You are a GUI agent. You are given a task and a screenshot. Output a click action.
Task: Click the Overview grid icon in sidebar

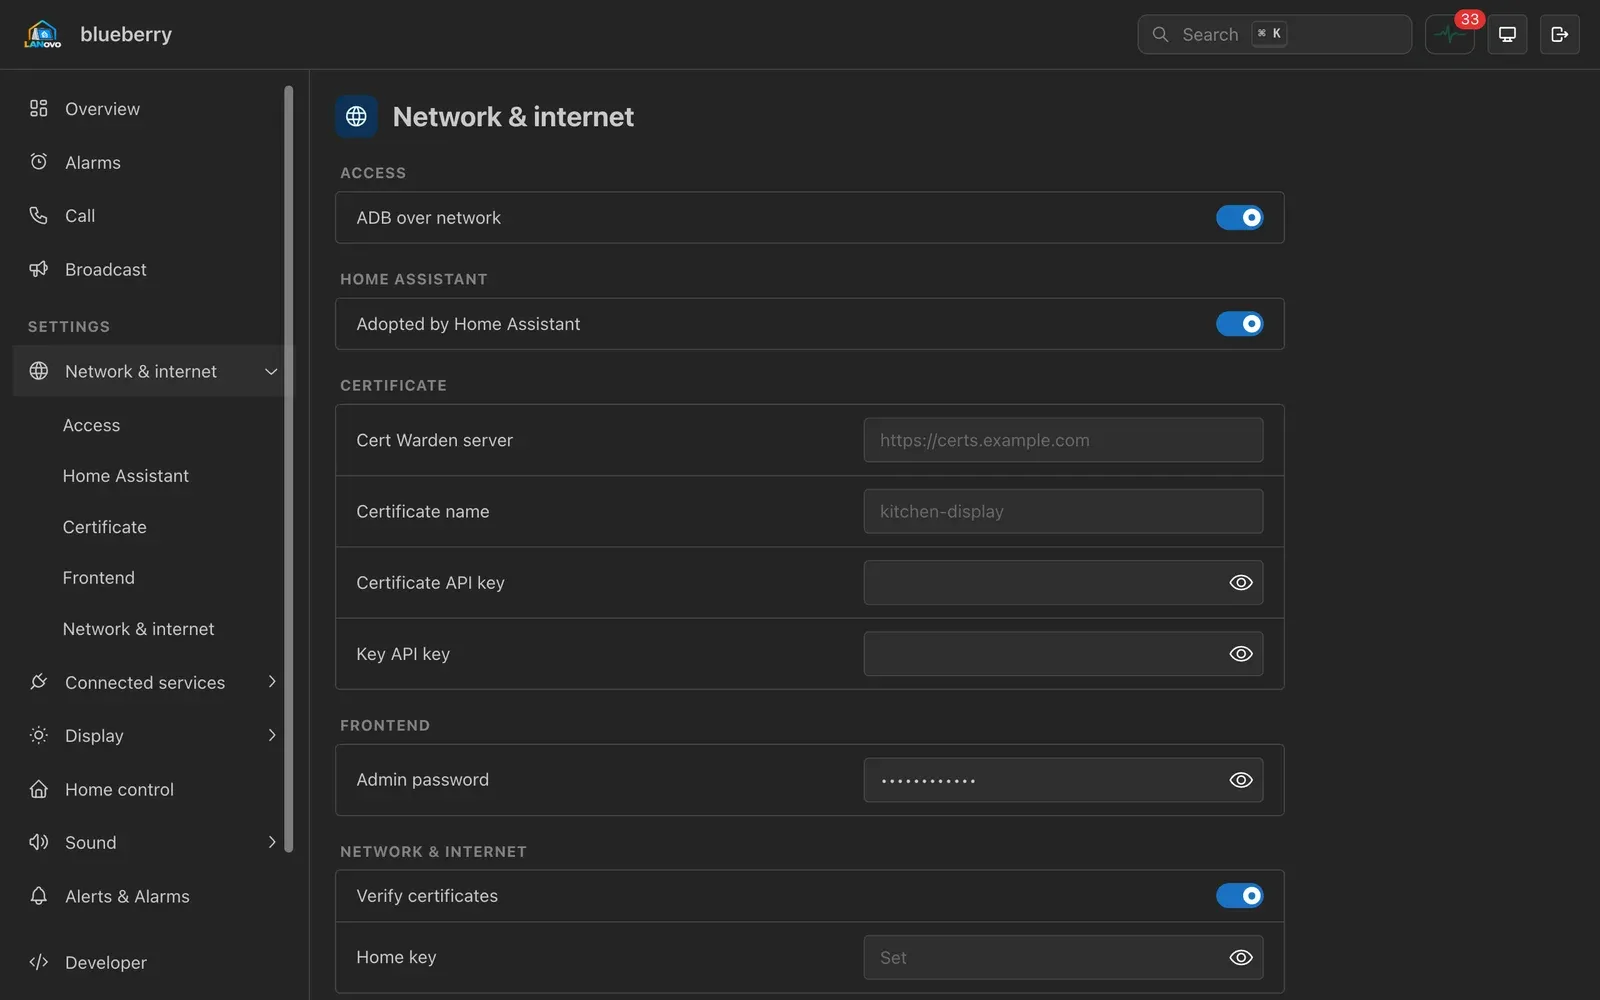(x=39, y=108)
